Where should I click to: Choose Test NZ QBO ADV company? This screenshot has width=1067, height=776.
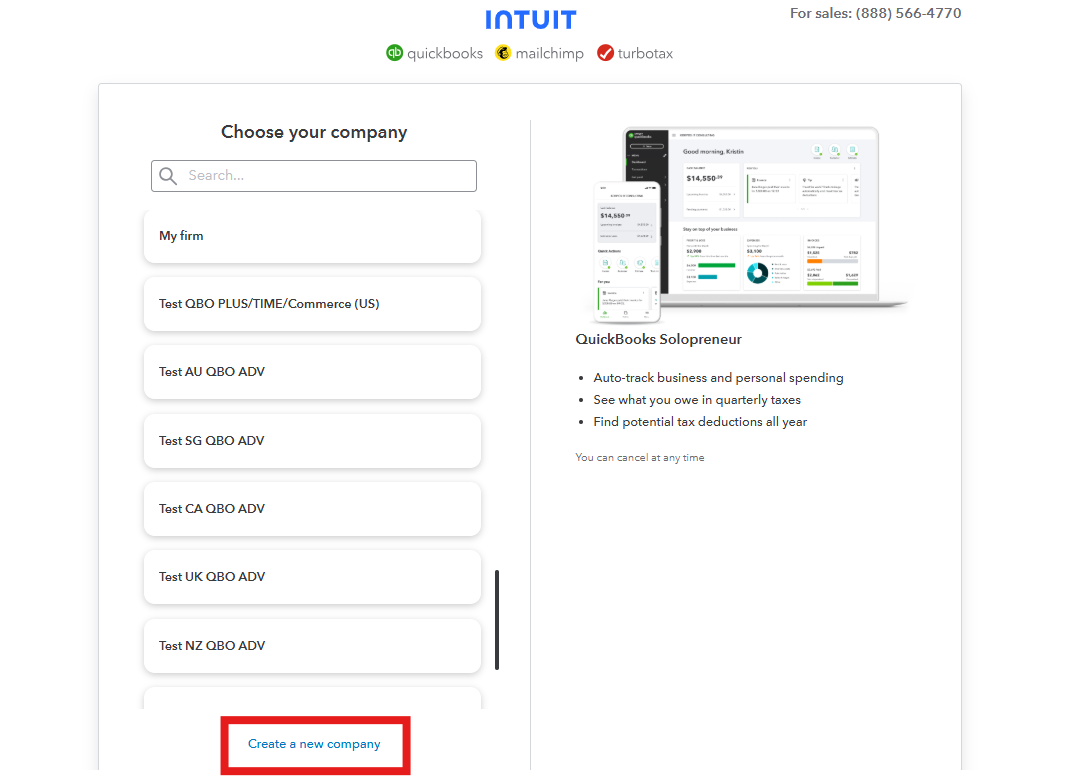[312, 645]
